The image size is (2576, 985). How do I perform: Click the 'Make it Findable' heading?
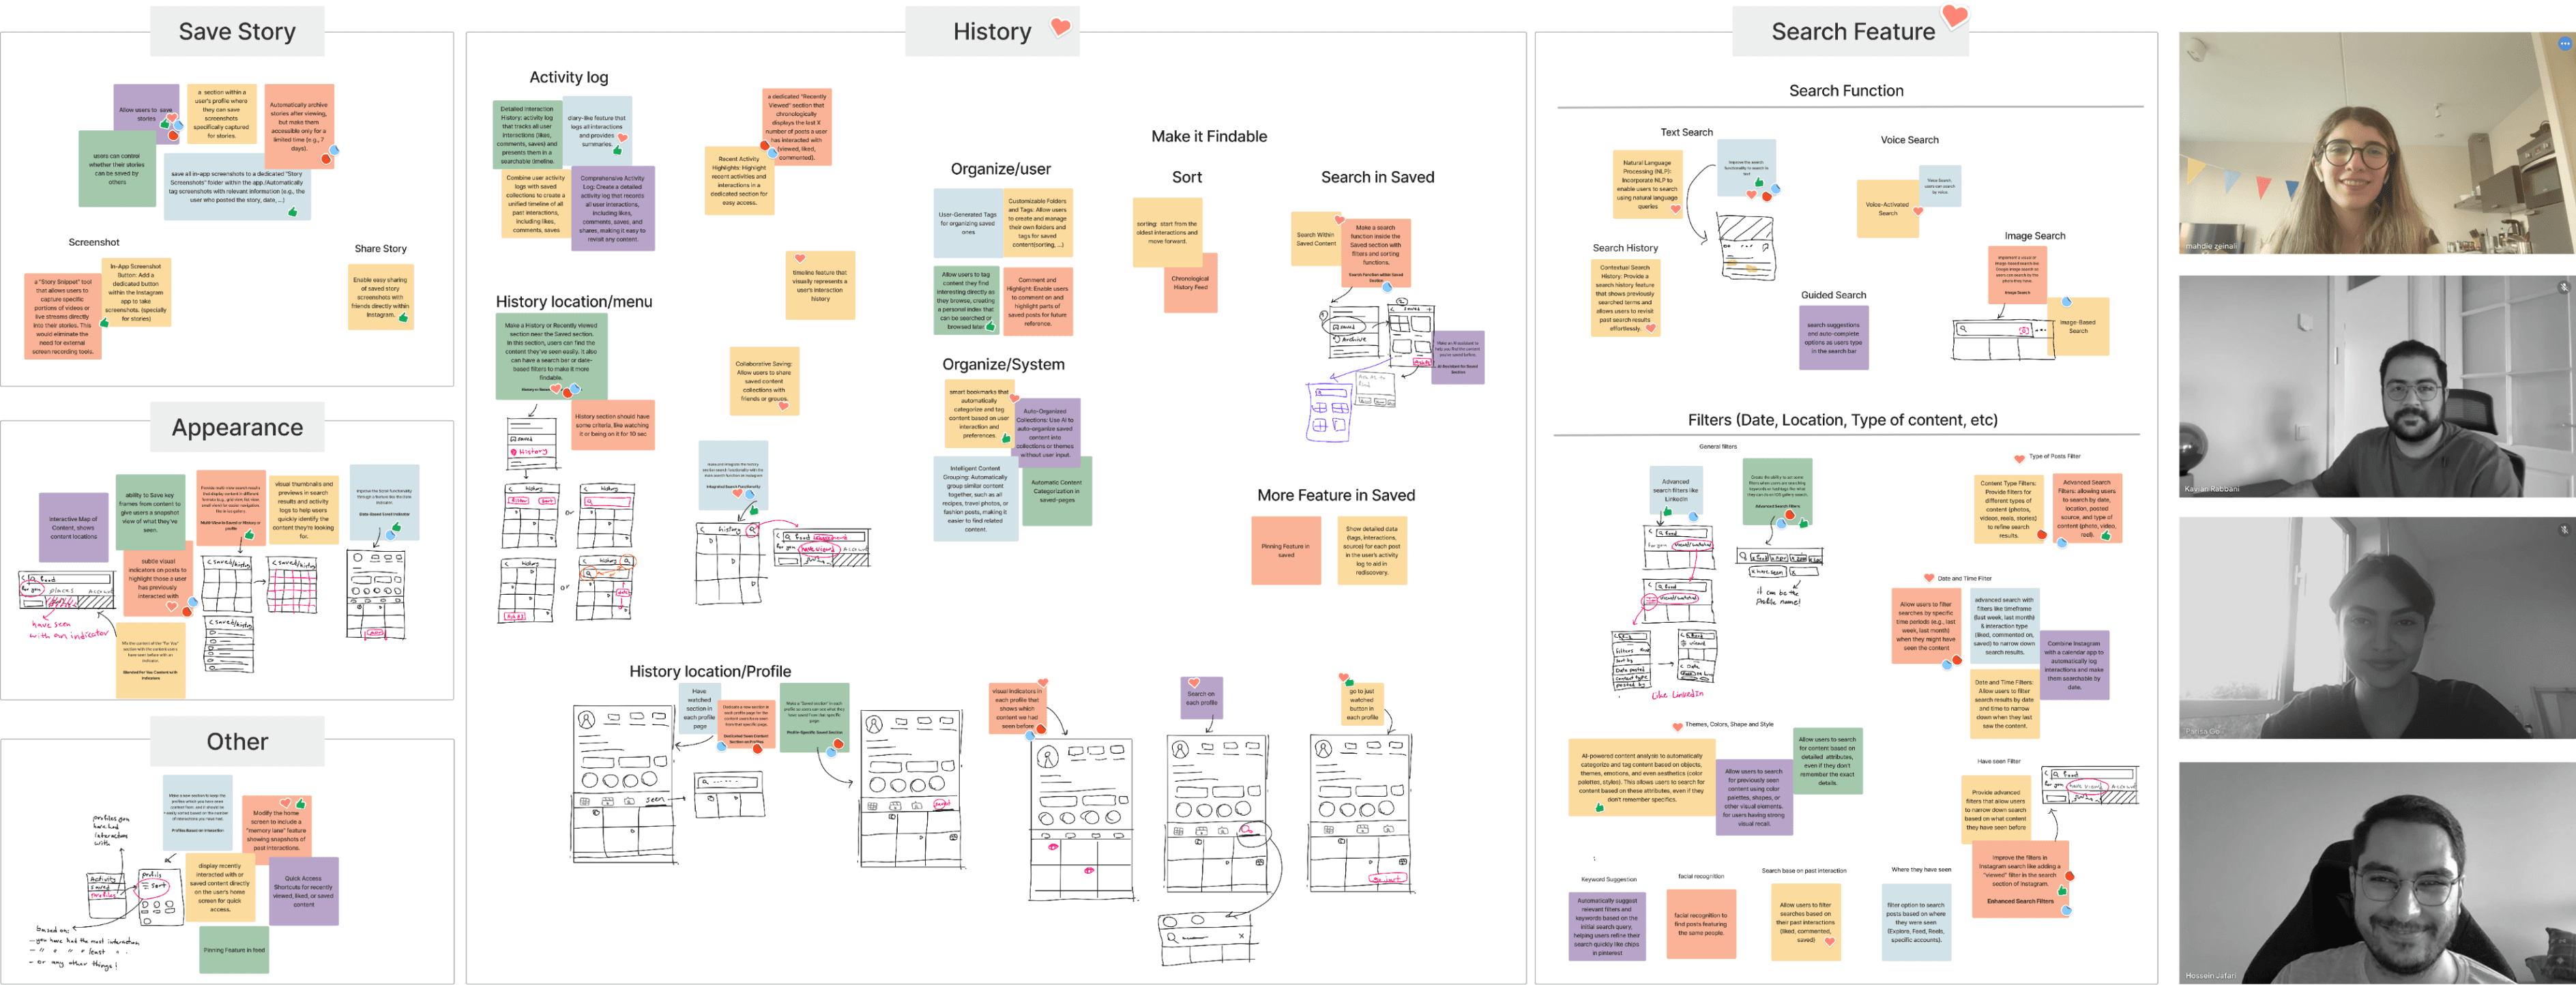[1209, 137]
